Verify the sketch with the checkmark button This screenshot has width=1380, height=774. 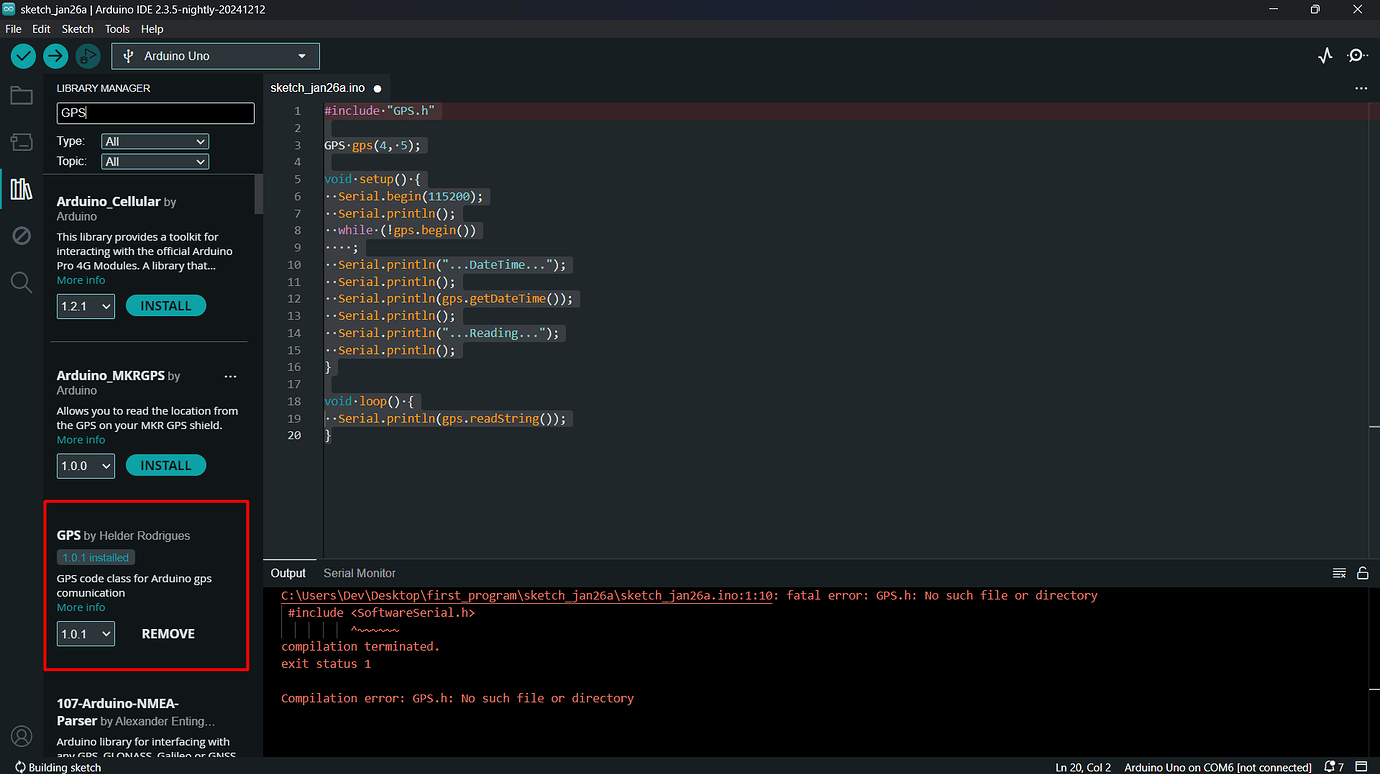[x=22, y=56]
